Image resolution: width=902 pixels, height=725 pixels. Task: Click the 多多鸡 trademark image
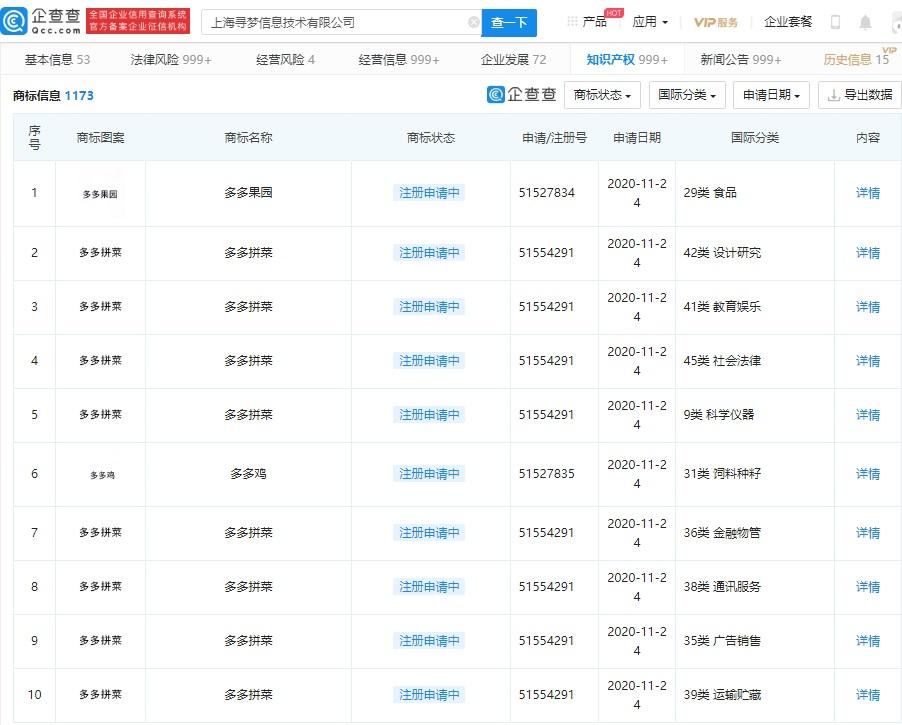[100, 474]
